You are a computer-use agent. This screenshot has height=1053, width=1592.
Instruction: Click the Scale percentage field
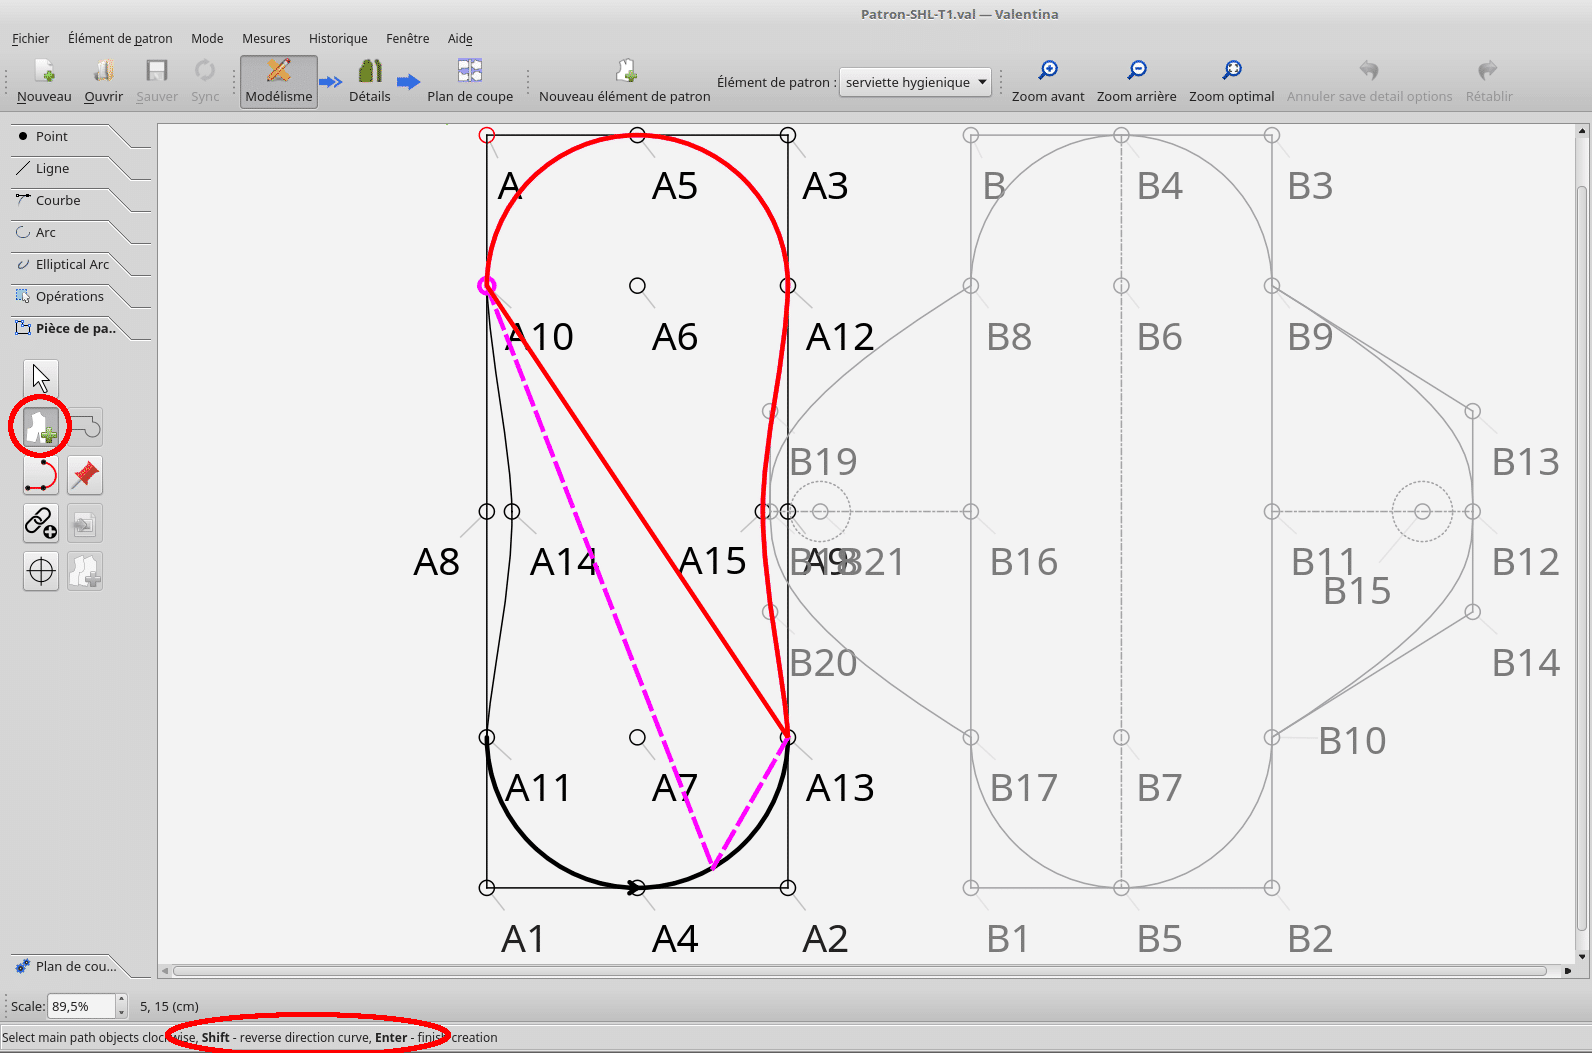coord(82,1006)
